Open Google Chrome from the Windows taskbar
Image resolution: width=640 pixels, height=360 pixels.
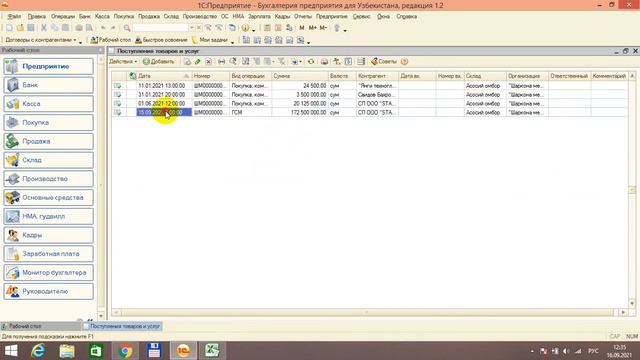(x=125, y=351)
